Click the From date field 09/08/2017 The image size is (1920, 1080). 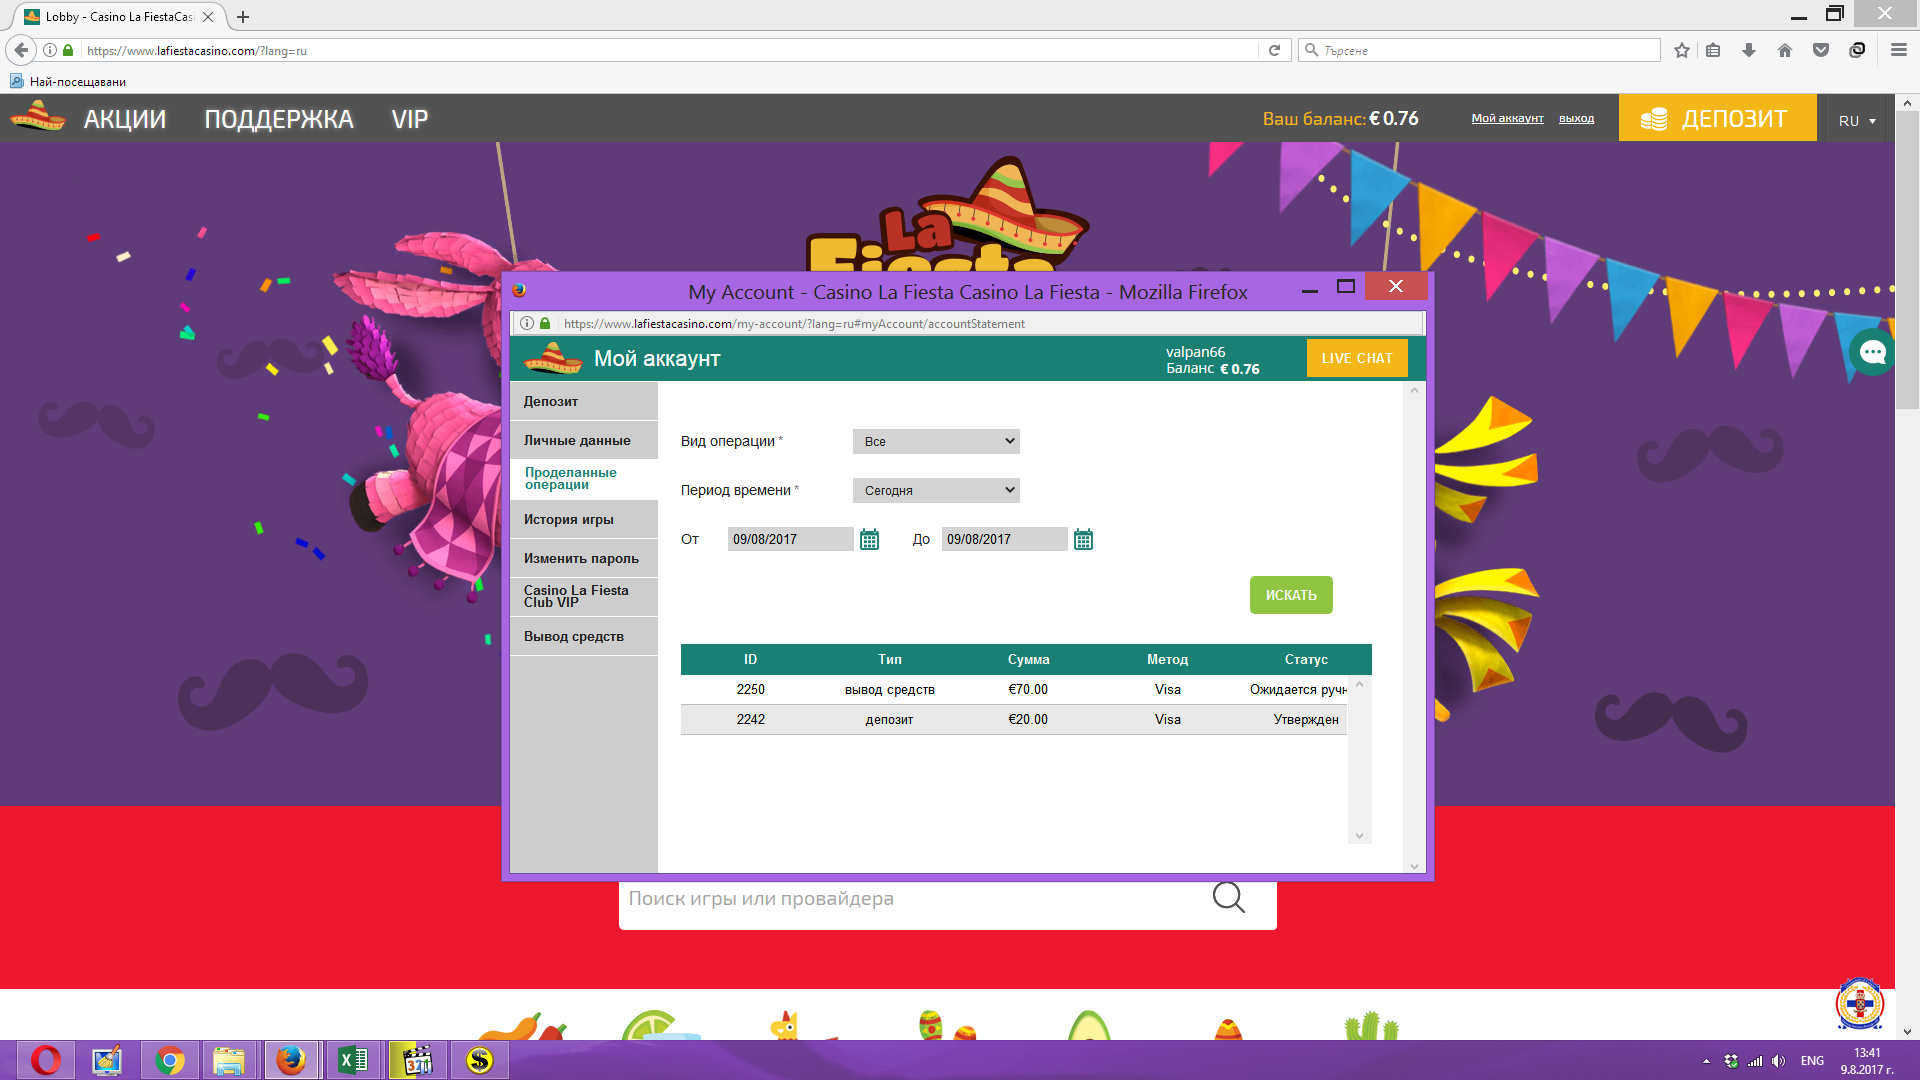point(790,539)
